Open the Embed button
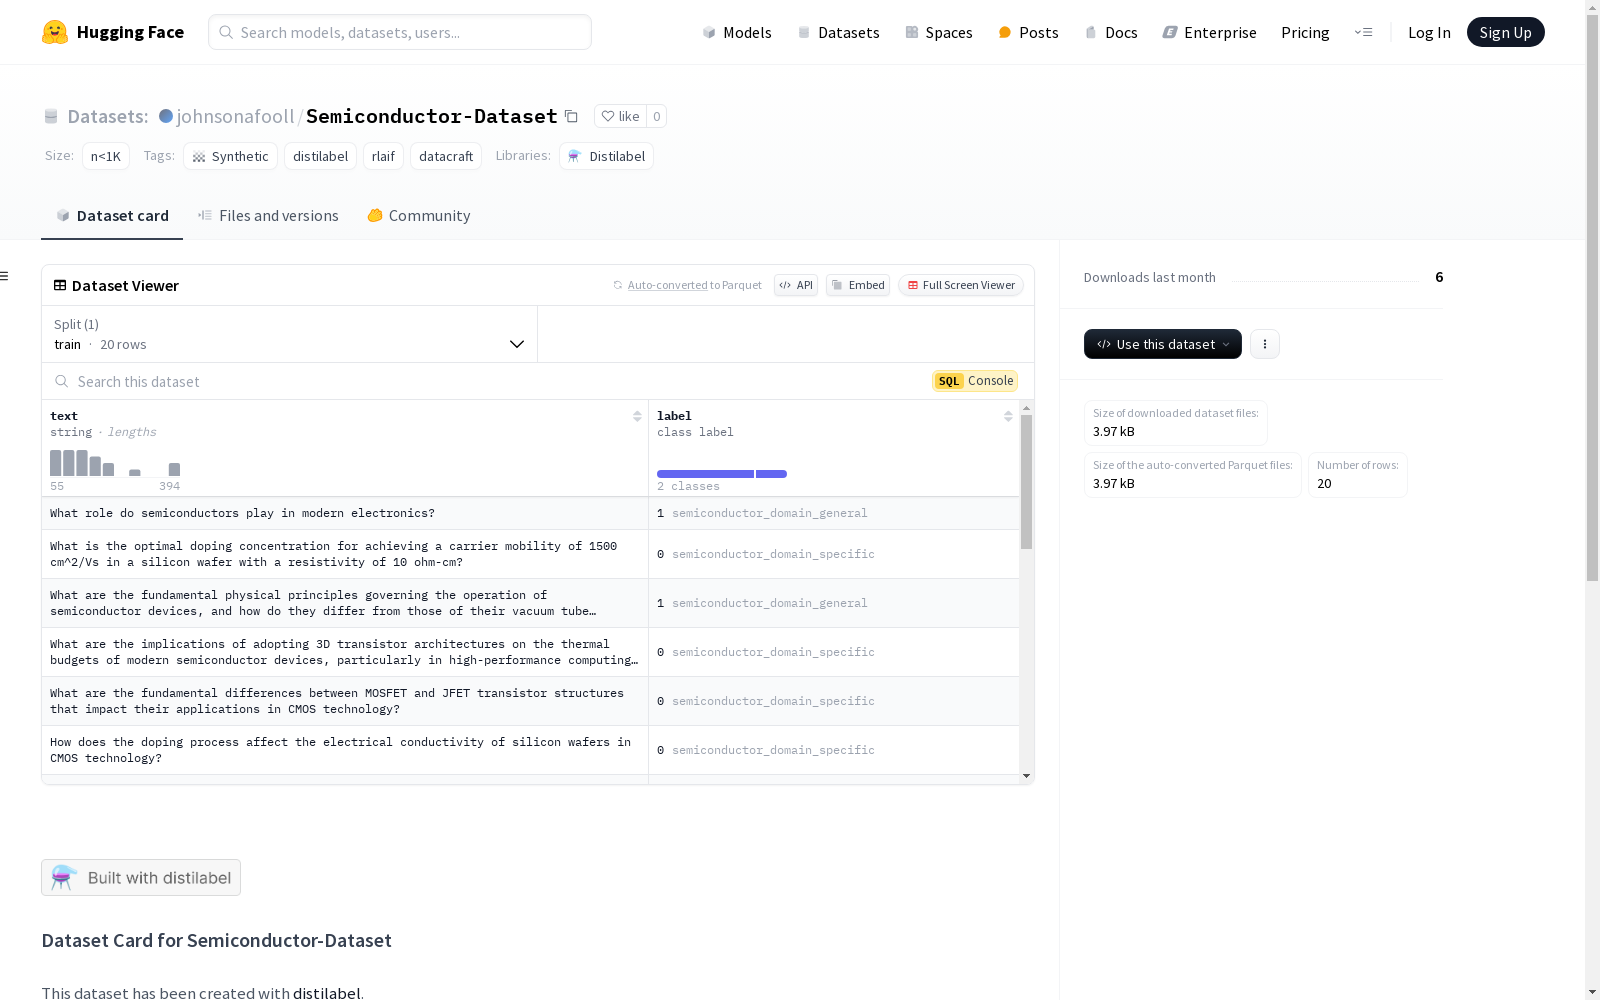The image size is (1600, 1000). tap(858, 285)
